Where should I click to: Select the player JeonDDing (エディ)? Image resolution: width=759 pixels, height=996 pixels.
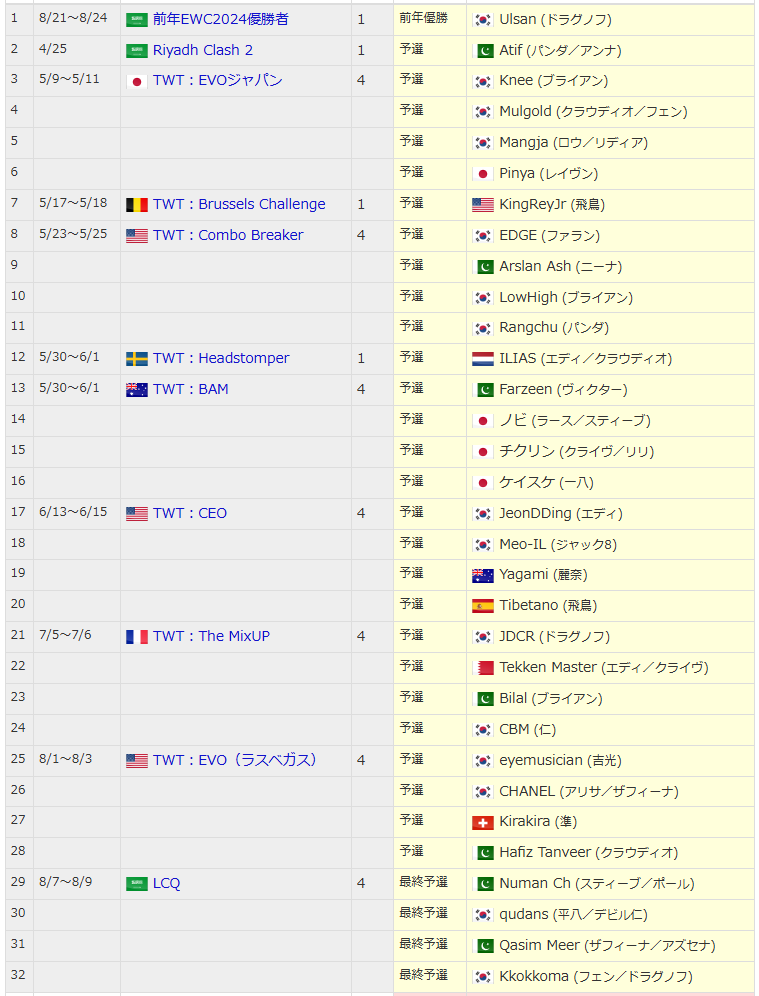tap(561, 513)
